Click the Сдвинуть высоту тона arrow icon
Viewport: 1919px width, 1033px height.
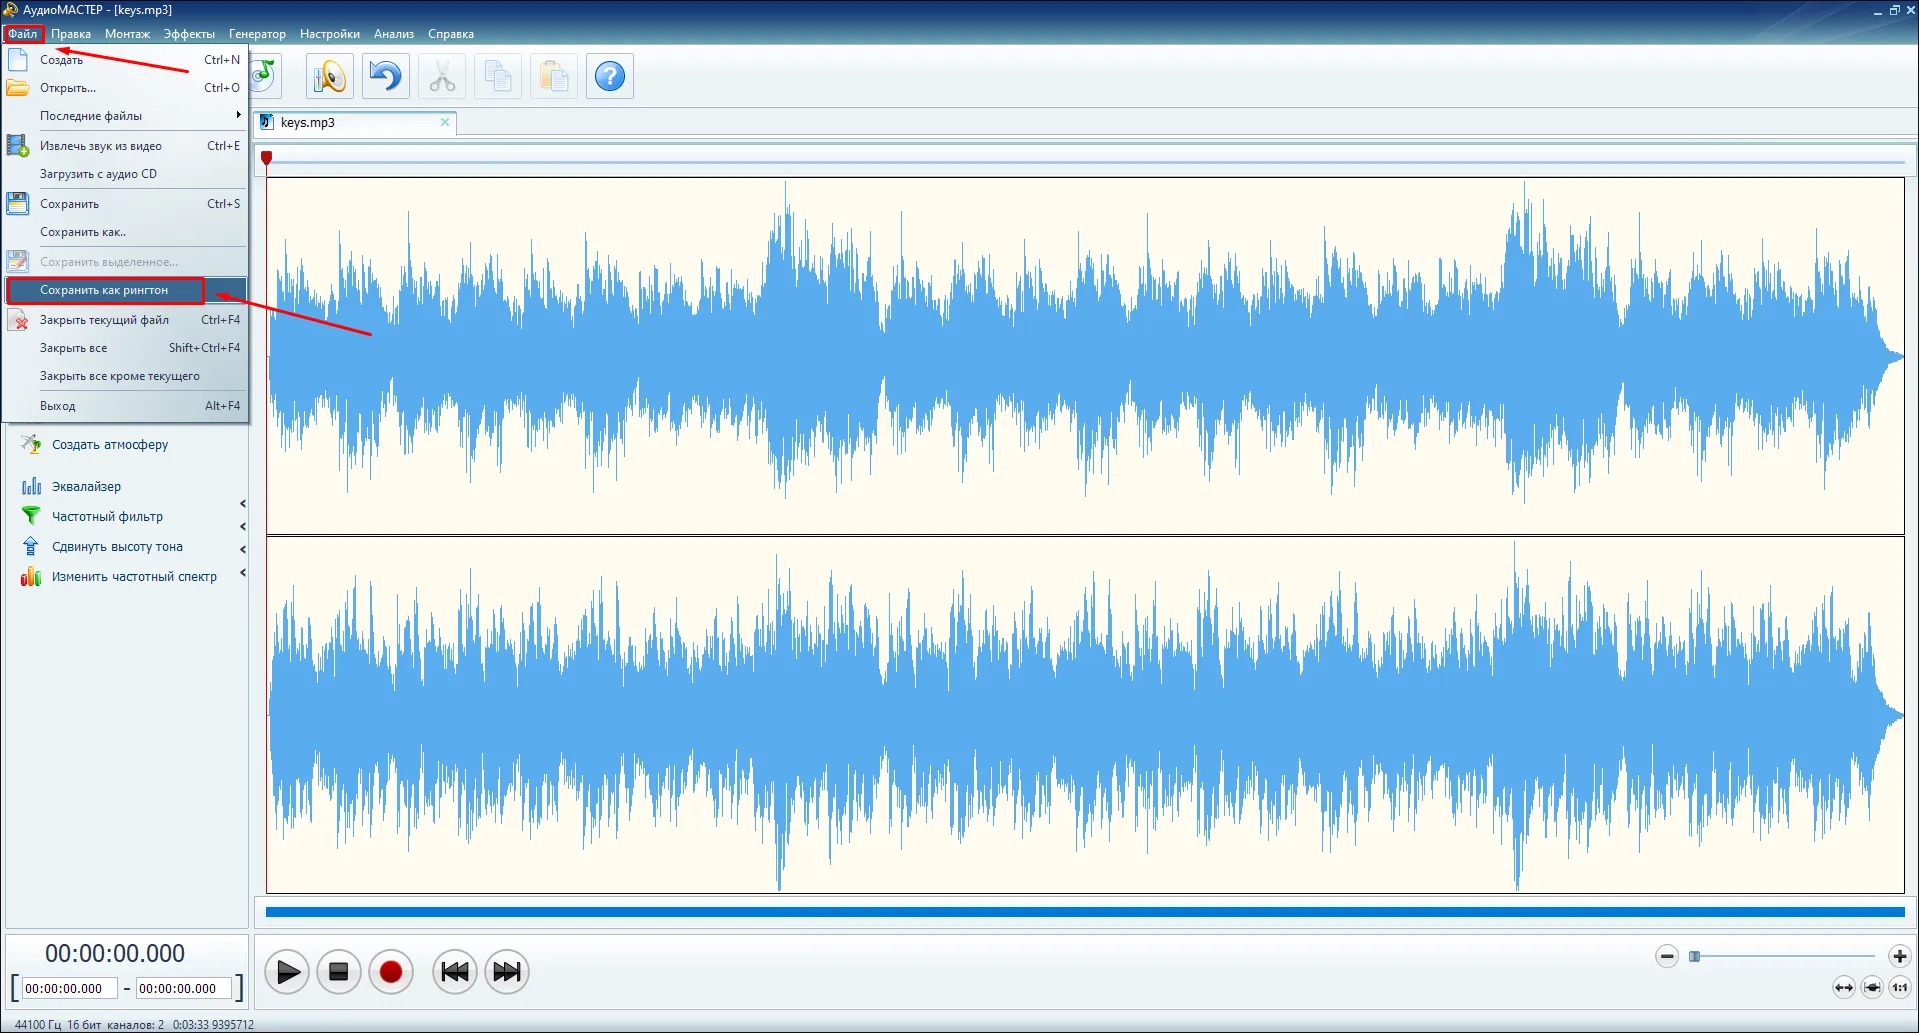click(x=31, y=547)
